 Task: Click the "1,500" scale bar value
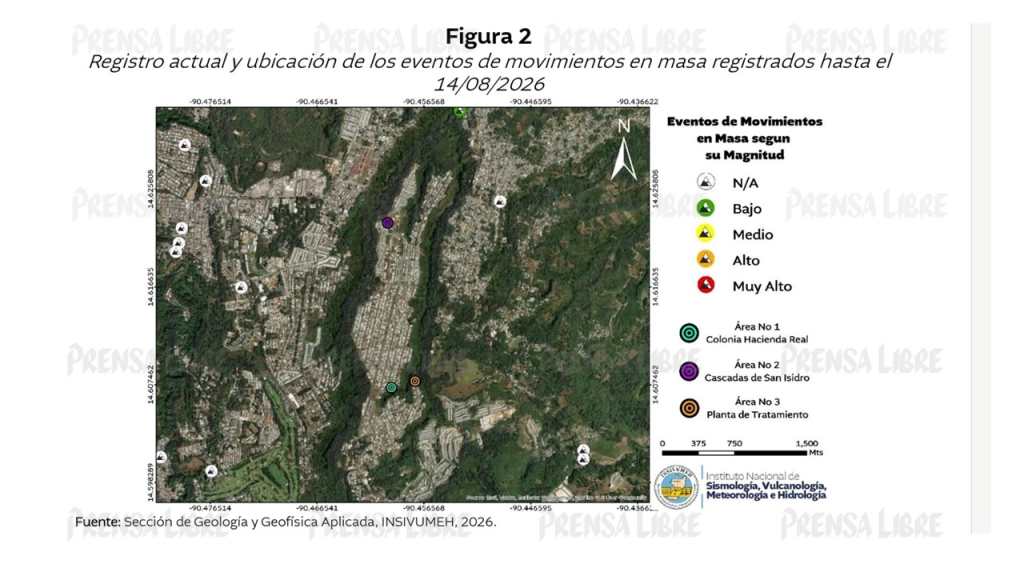pyautogui.click(x=807, y=443)
